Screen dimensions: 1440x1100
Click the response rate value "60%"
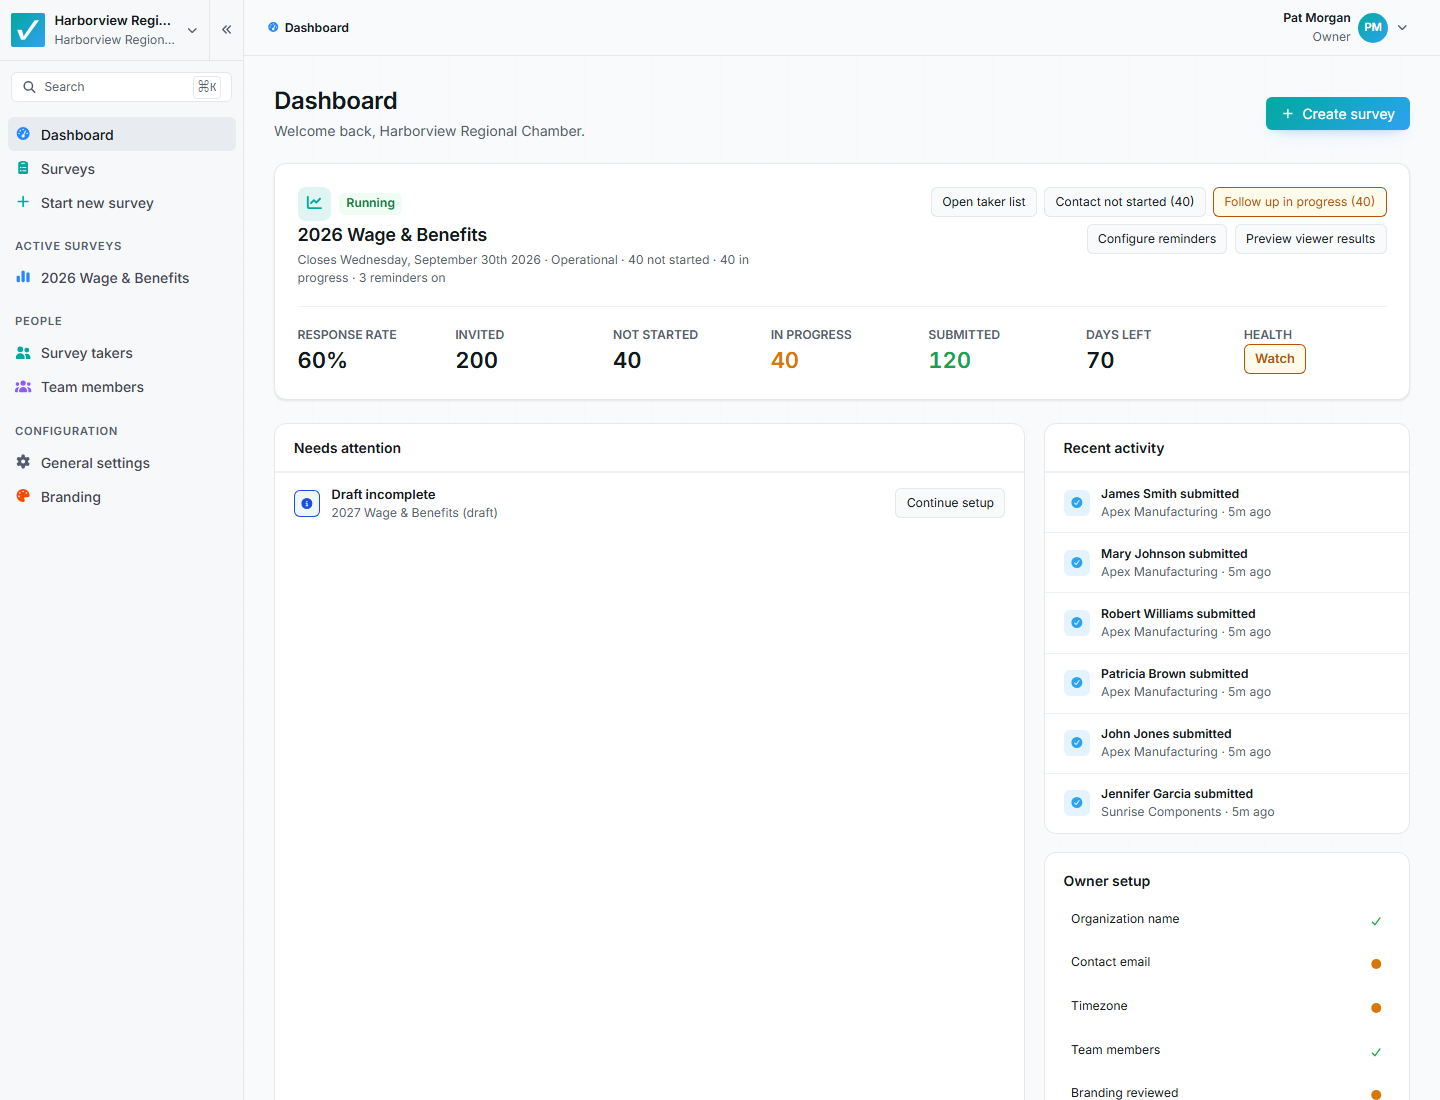322,360
